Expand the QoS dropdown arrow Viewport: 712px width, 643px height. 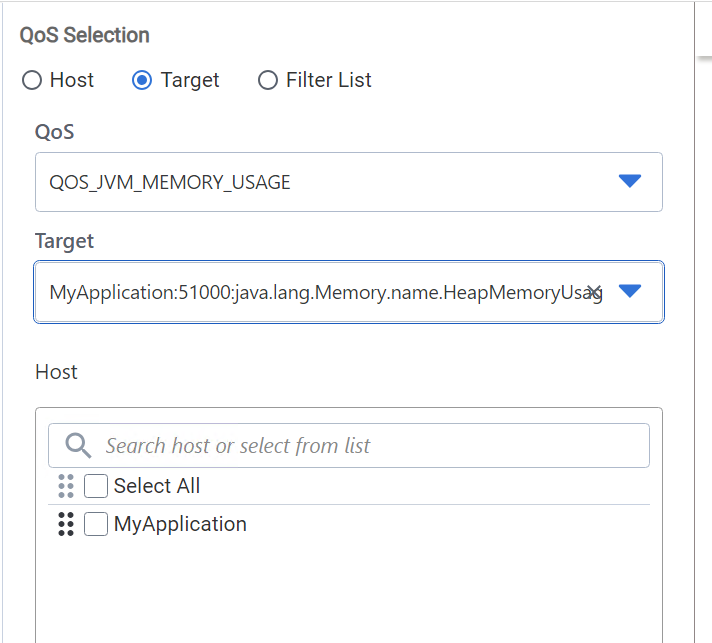629,181
